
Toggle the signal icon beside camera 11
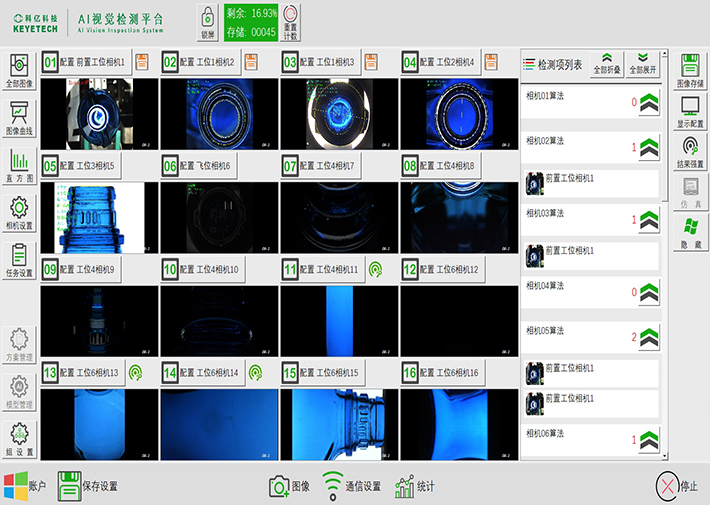(x=374, y=269)
